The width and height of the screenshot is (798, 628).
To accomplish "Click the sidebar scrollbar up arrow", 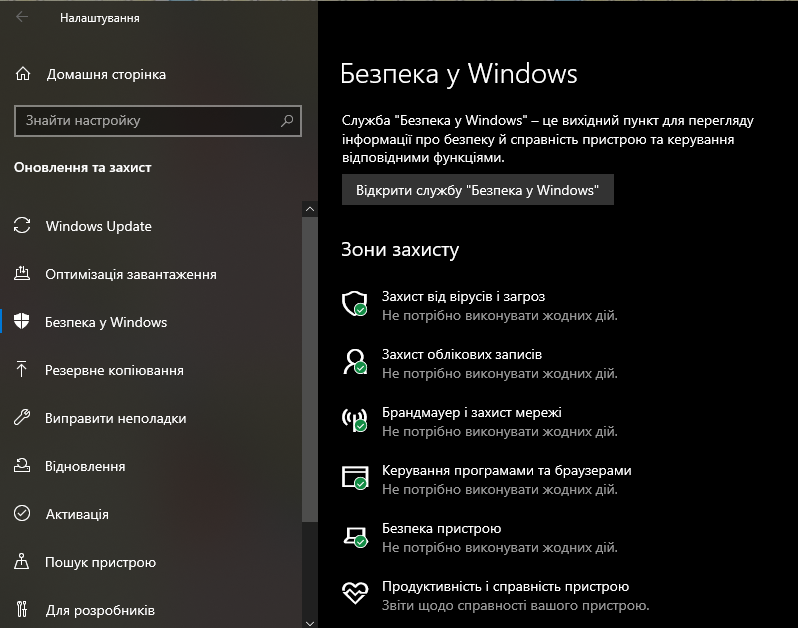I will click(x=309, y=209).
